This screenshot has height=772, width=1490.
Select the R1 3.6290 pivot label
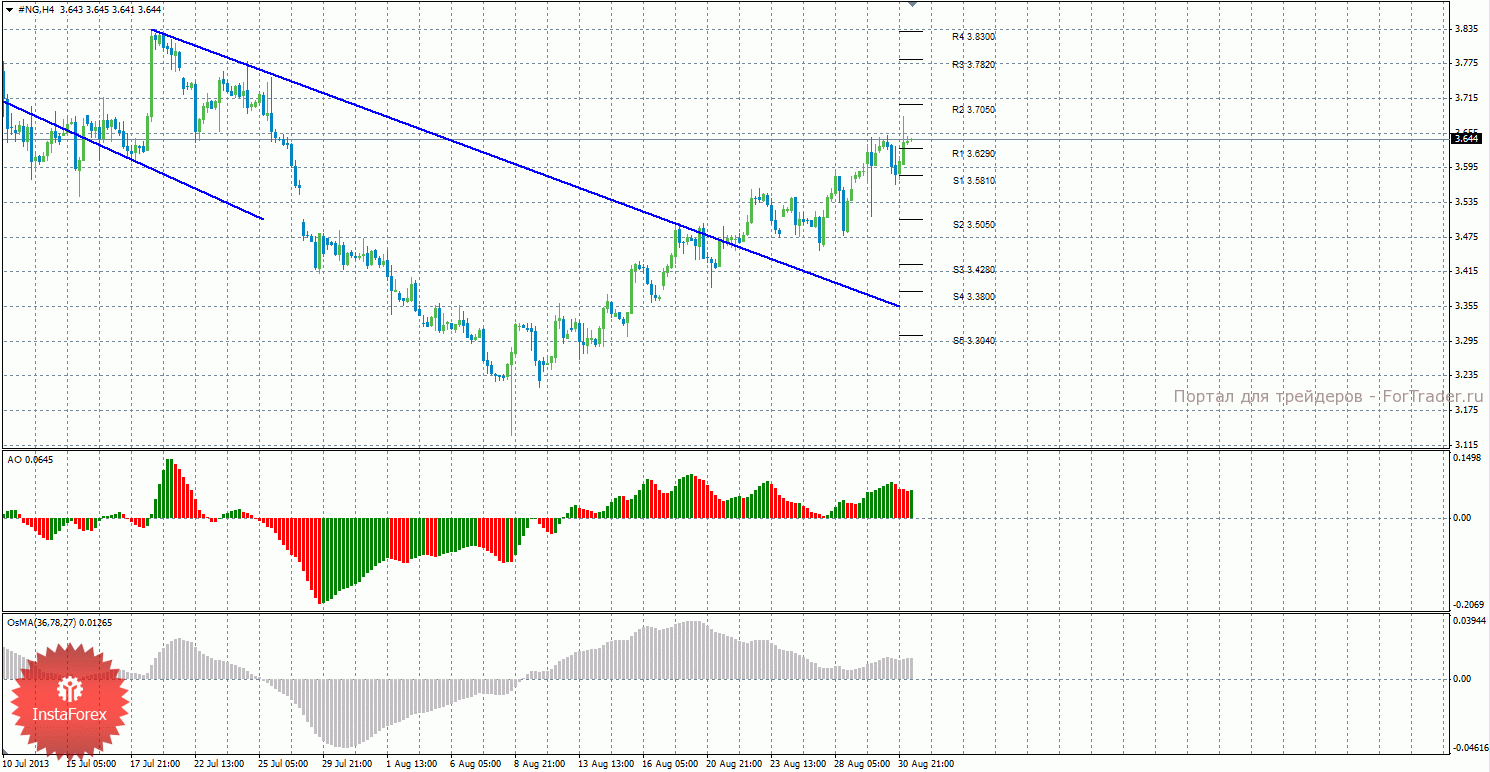click(973, 154)
